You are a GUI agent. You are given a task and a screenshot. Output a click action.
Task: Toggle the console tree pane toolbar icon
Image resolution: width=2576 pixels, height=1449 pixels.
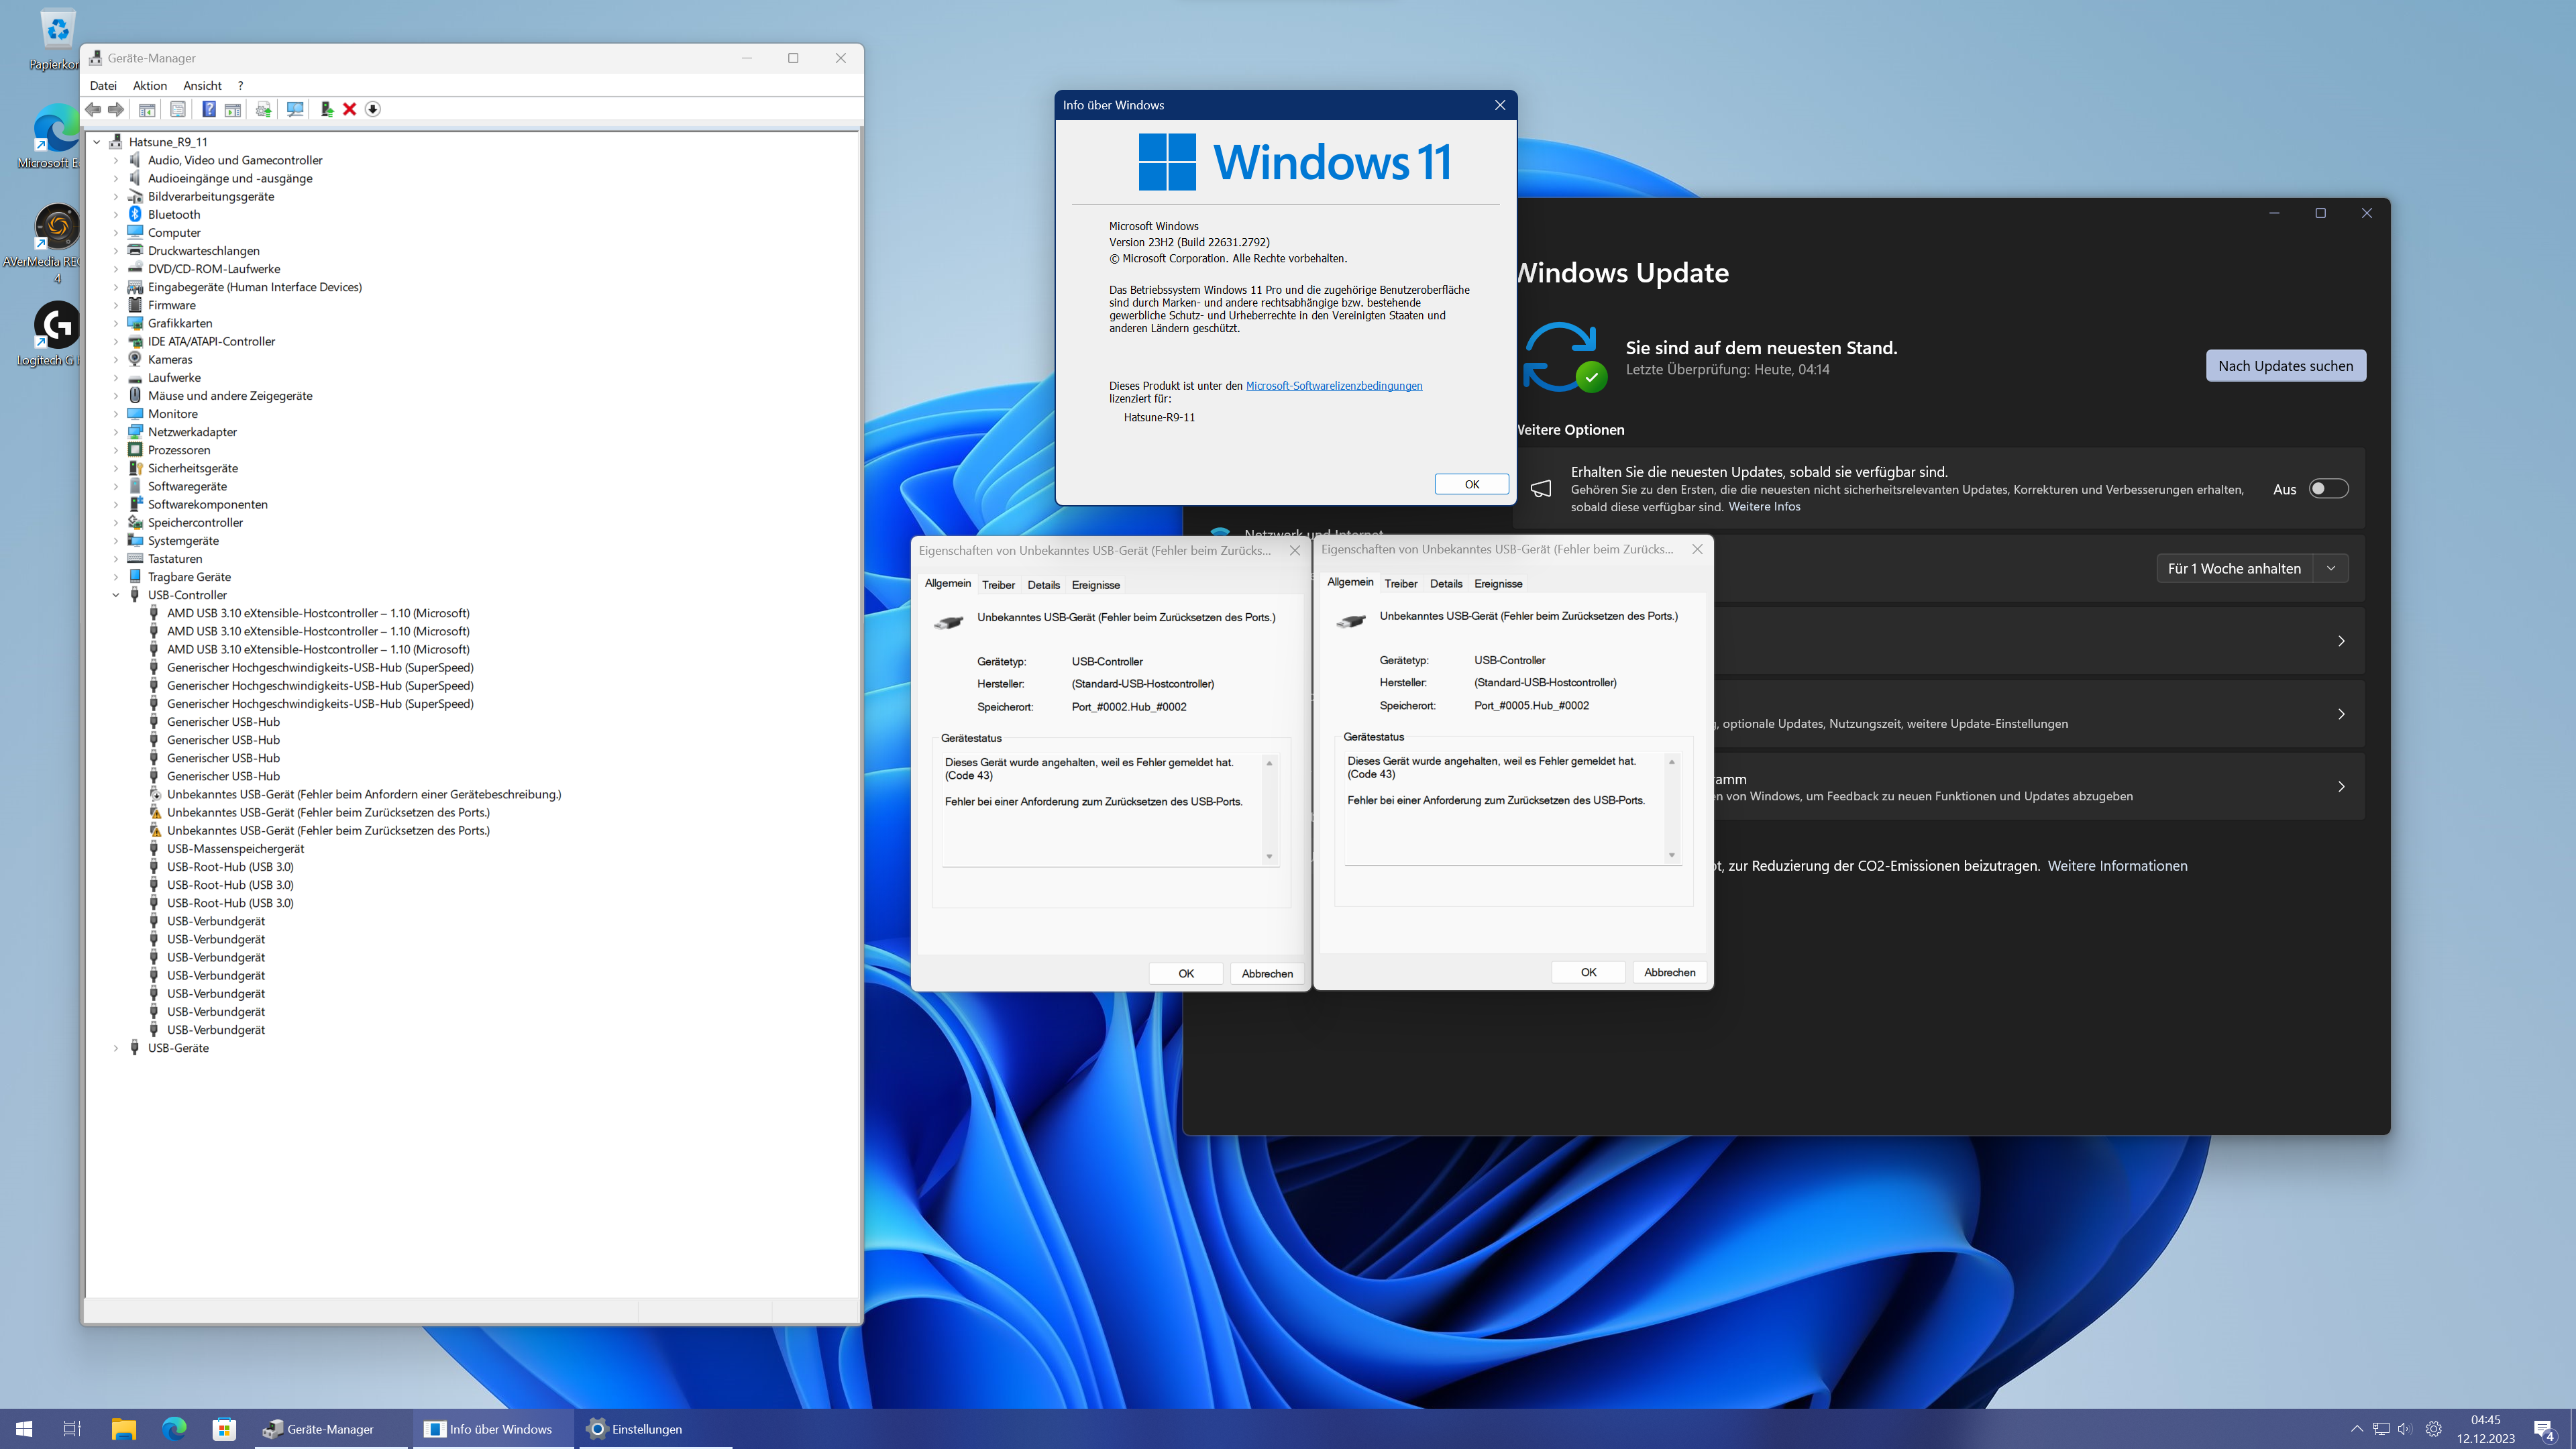point(147,109)
